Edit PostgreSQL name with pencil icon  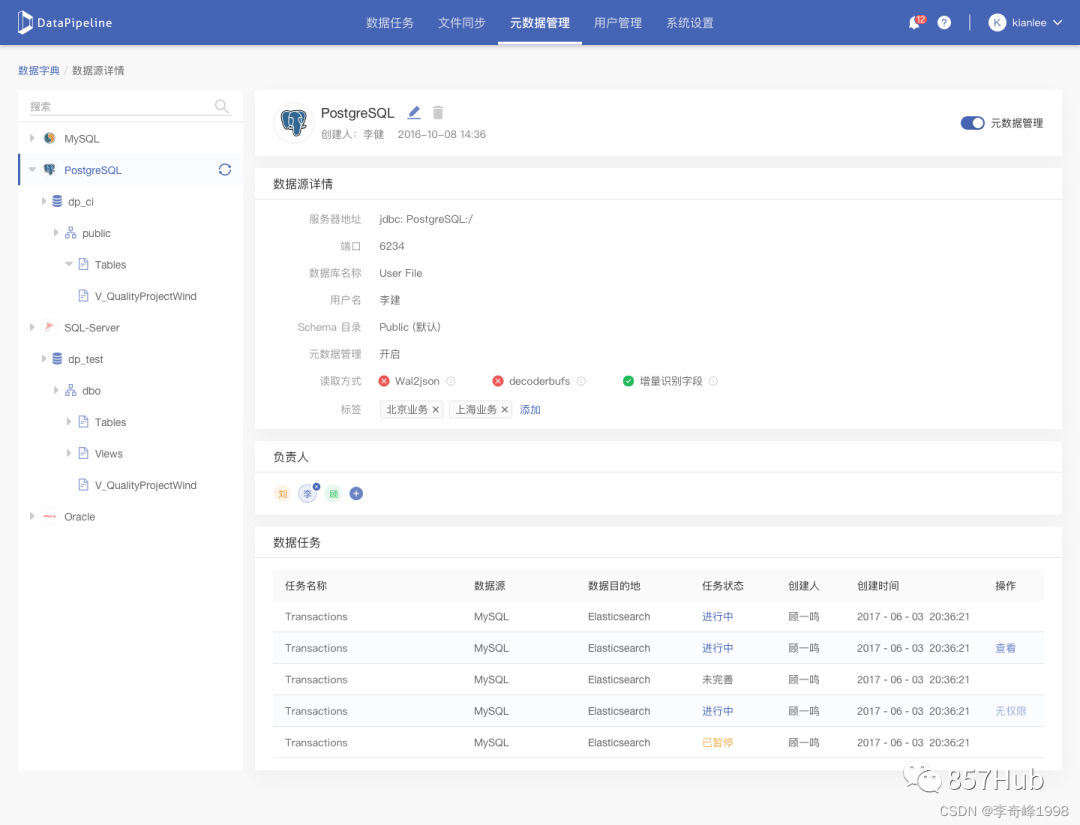tap(414, 112)
